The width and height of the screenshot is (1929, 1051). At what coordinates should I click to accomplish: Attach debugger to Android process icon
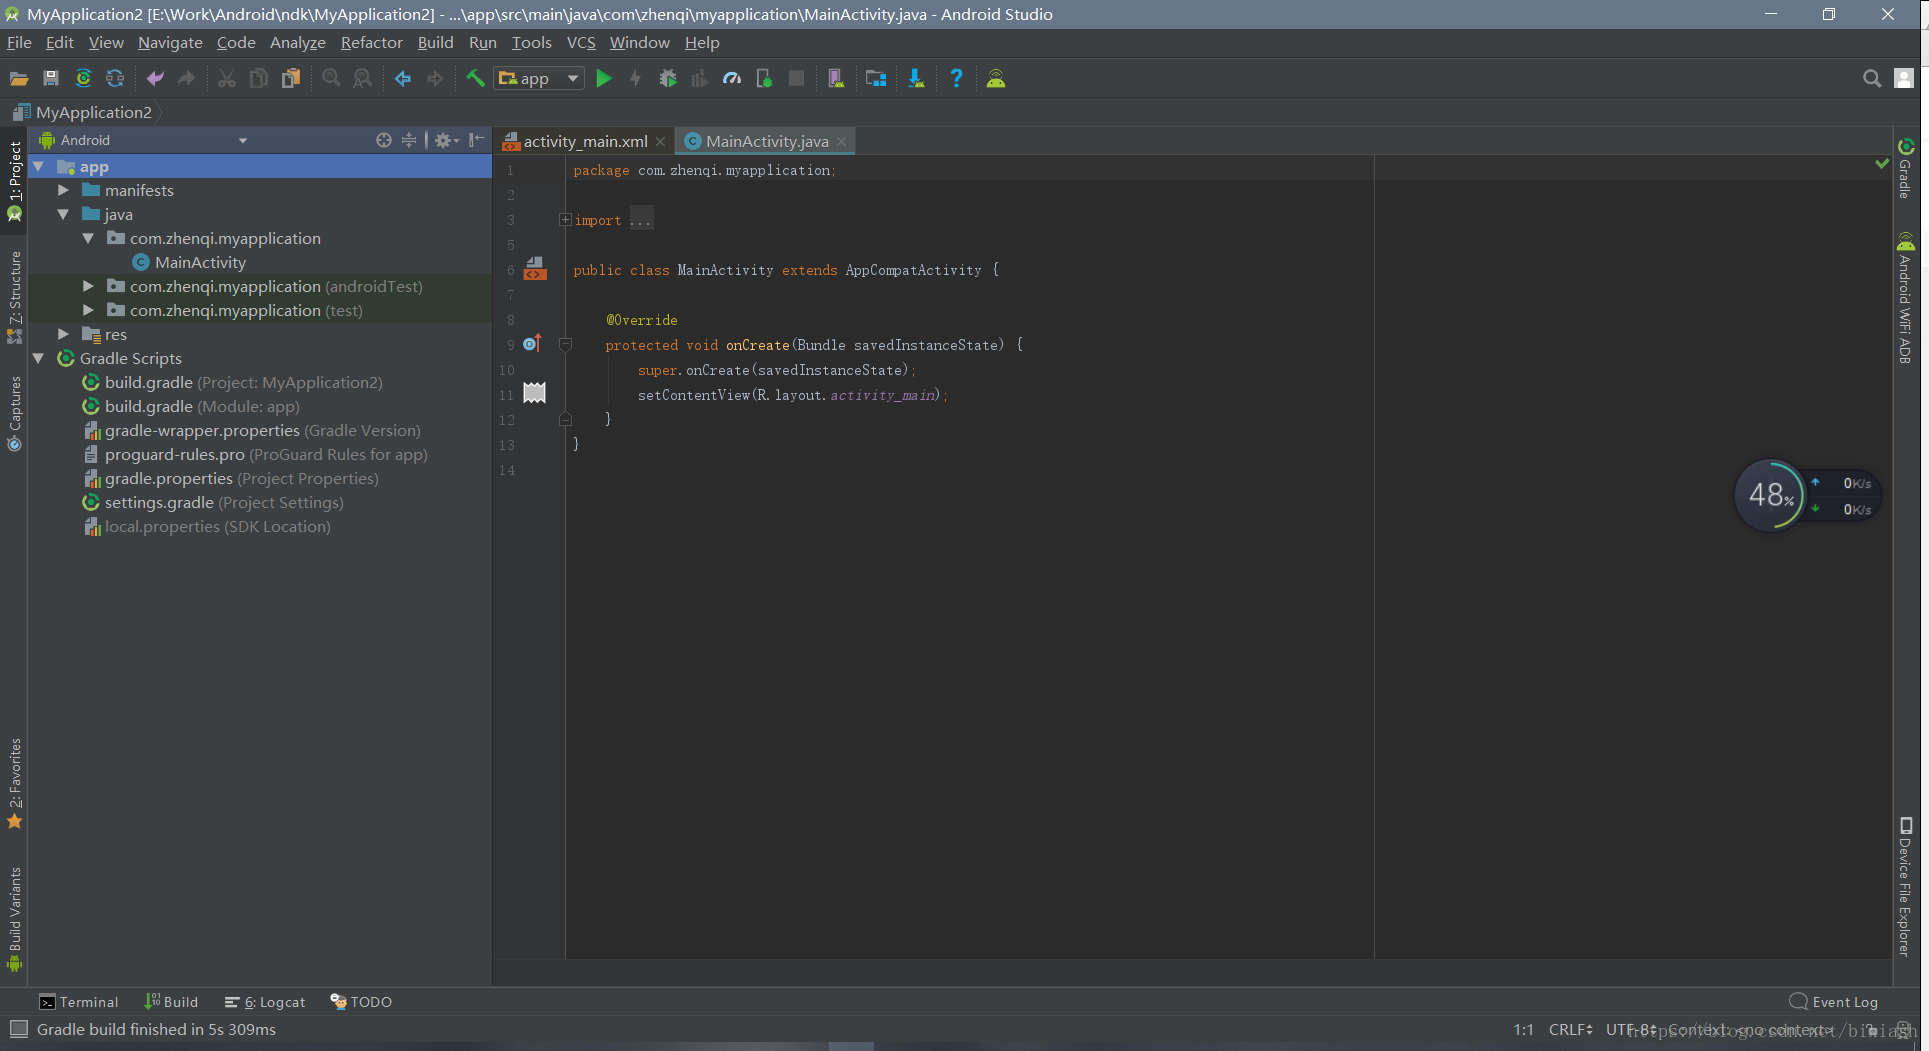[764, 78]
